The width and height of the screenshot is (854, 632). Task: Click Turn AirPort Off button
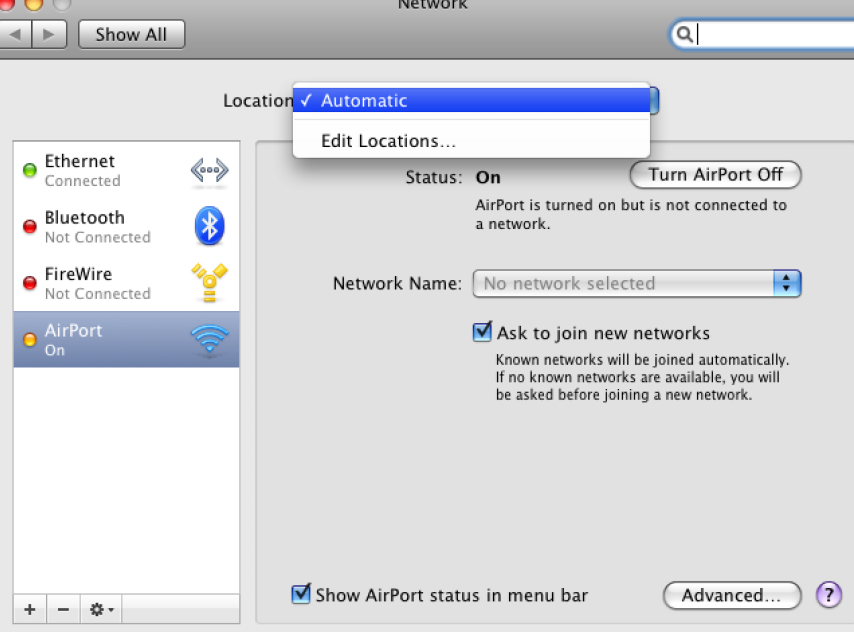715,174
